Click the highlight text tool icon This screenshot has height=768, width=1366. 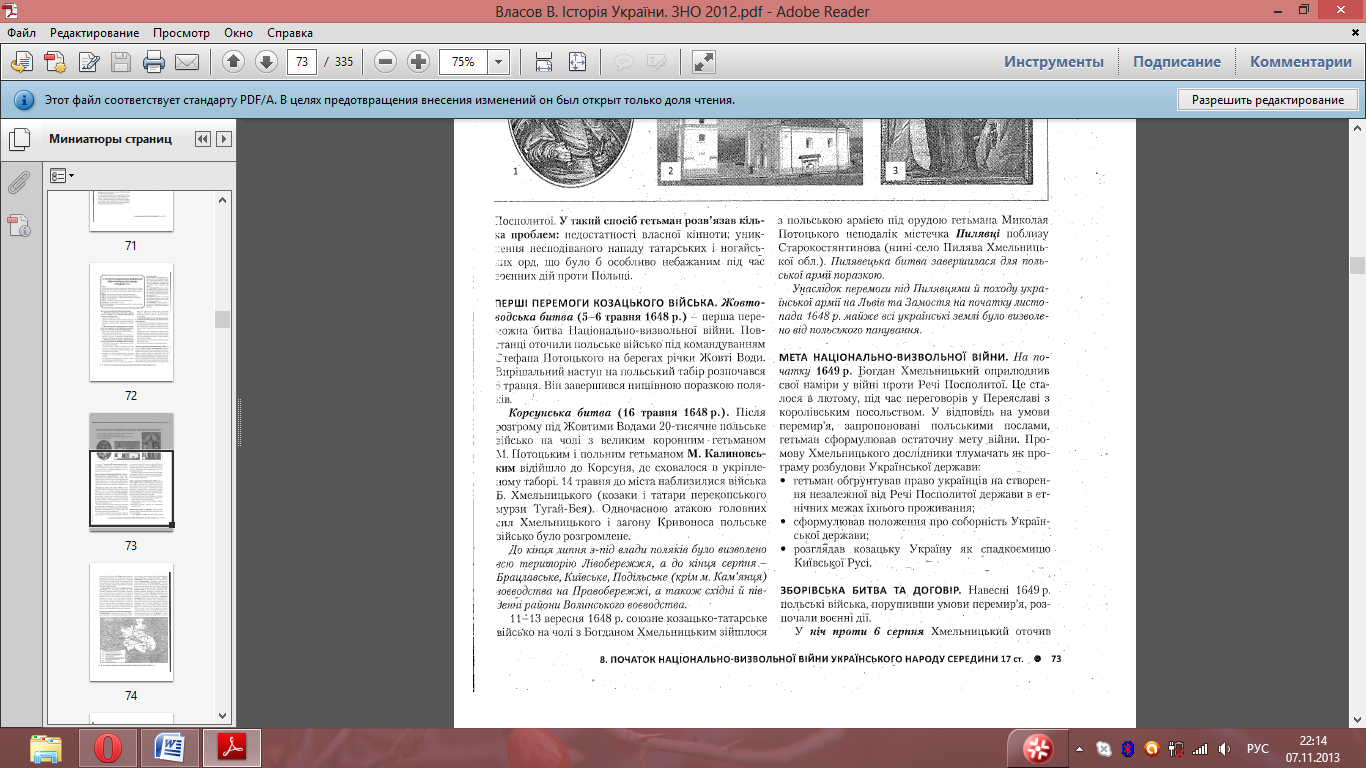tap(656, 62)
